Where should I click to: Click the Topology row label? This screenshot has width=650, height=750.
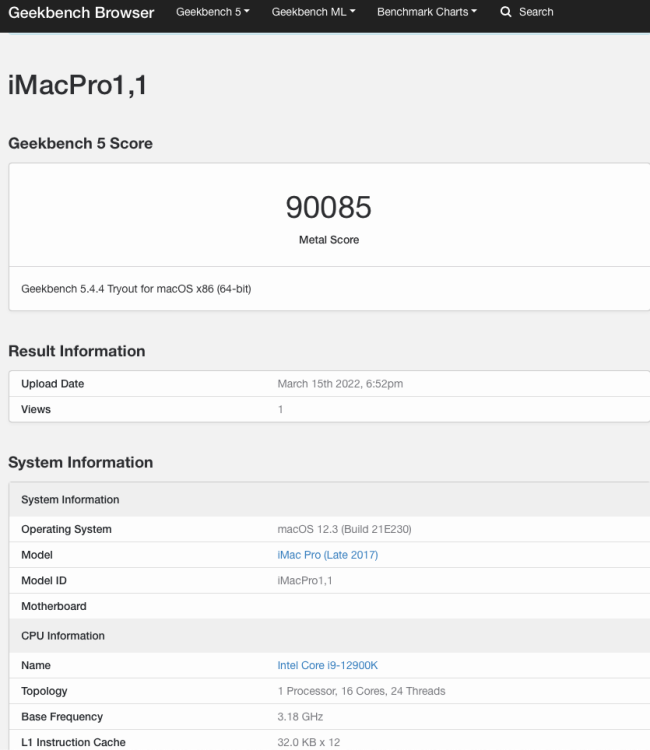click(x=44, y=691)
